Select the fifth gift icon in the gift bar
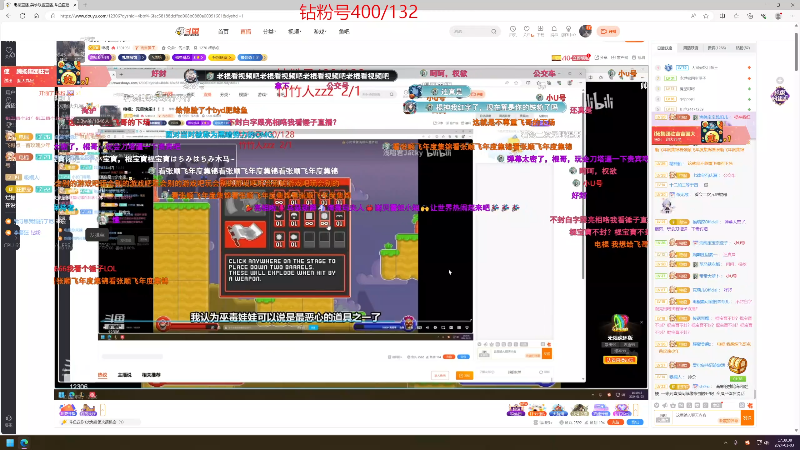800x450 pixels. pos(601,410)
